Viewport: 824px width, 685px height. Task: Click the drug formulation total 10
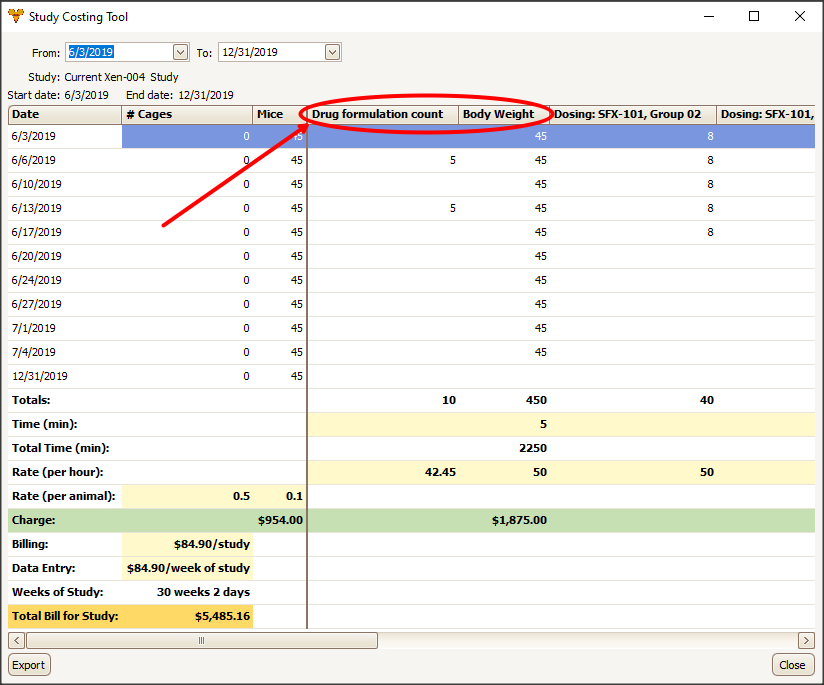(x=449, y=400)
